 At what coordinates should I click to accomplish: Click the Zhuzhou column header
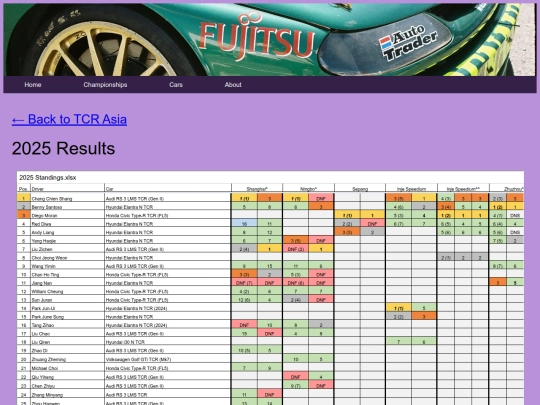pyautogui.click(x=514, y=189)
